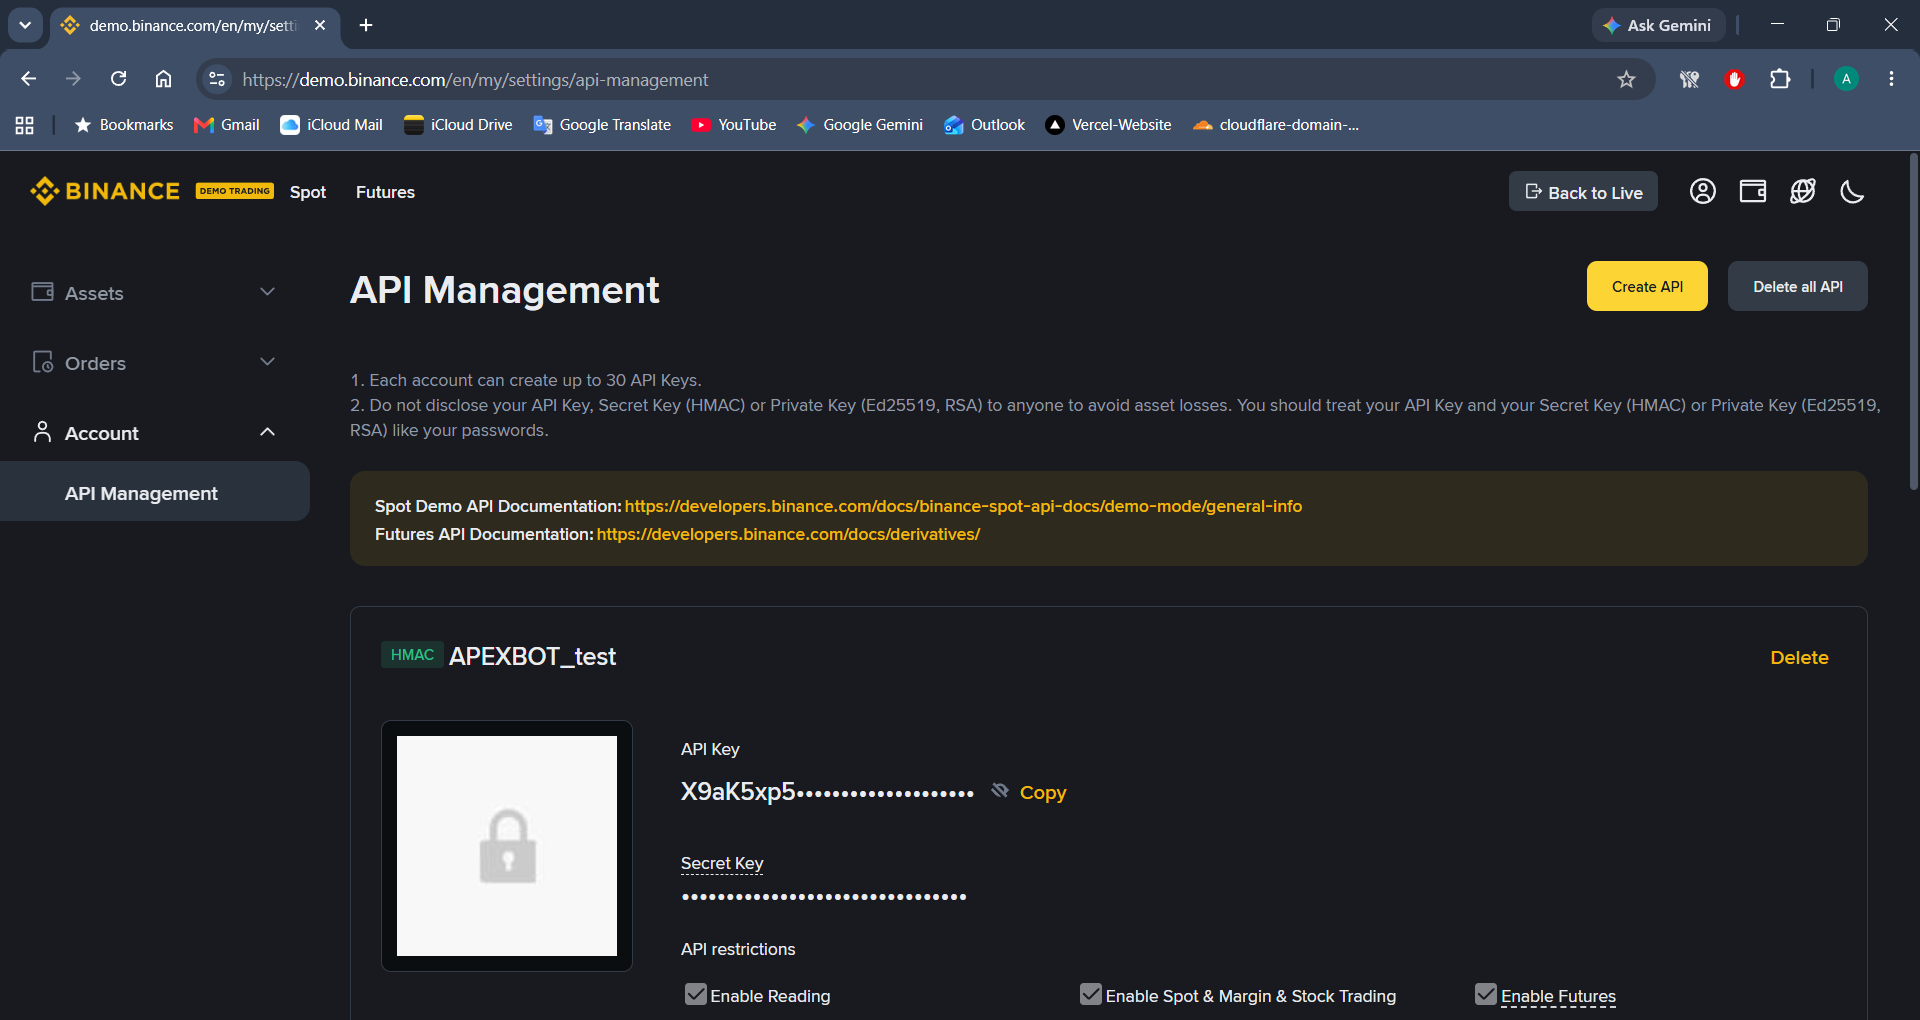
Task: Open the crossed-tools extension icon
Action: 1689,79
